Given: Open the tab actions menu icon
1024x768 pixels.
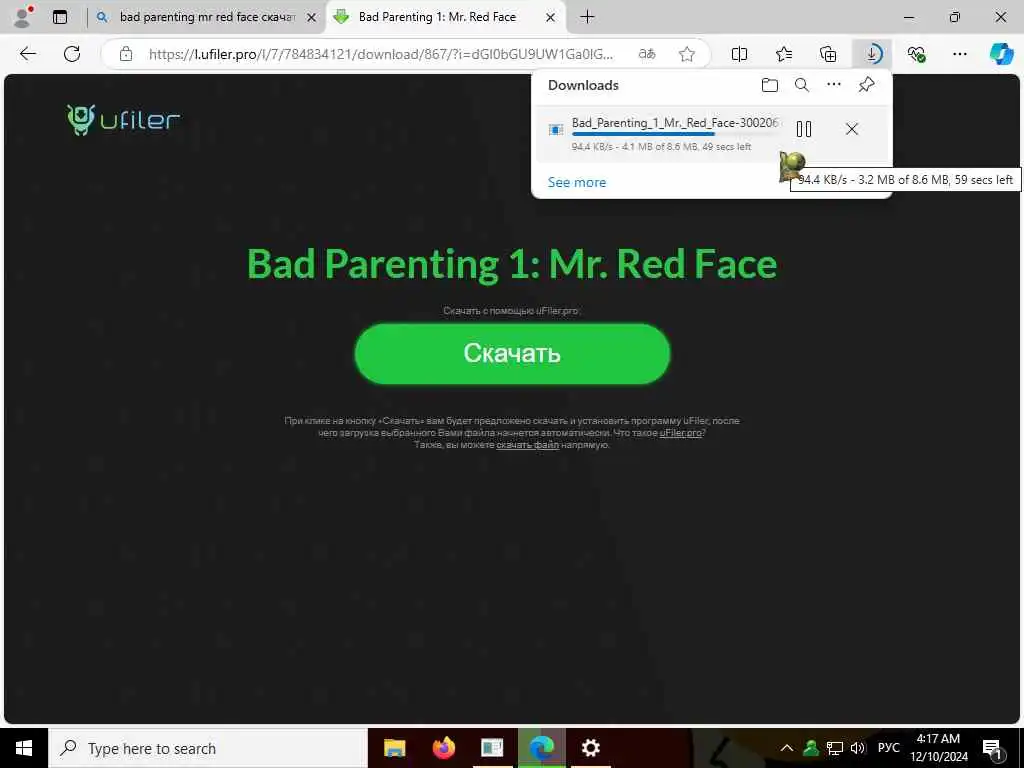Looking at the screenshot, I should (60, 17).
